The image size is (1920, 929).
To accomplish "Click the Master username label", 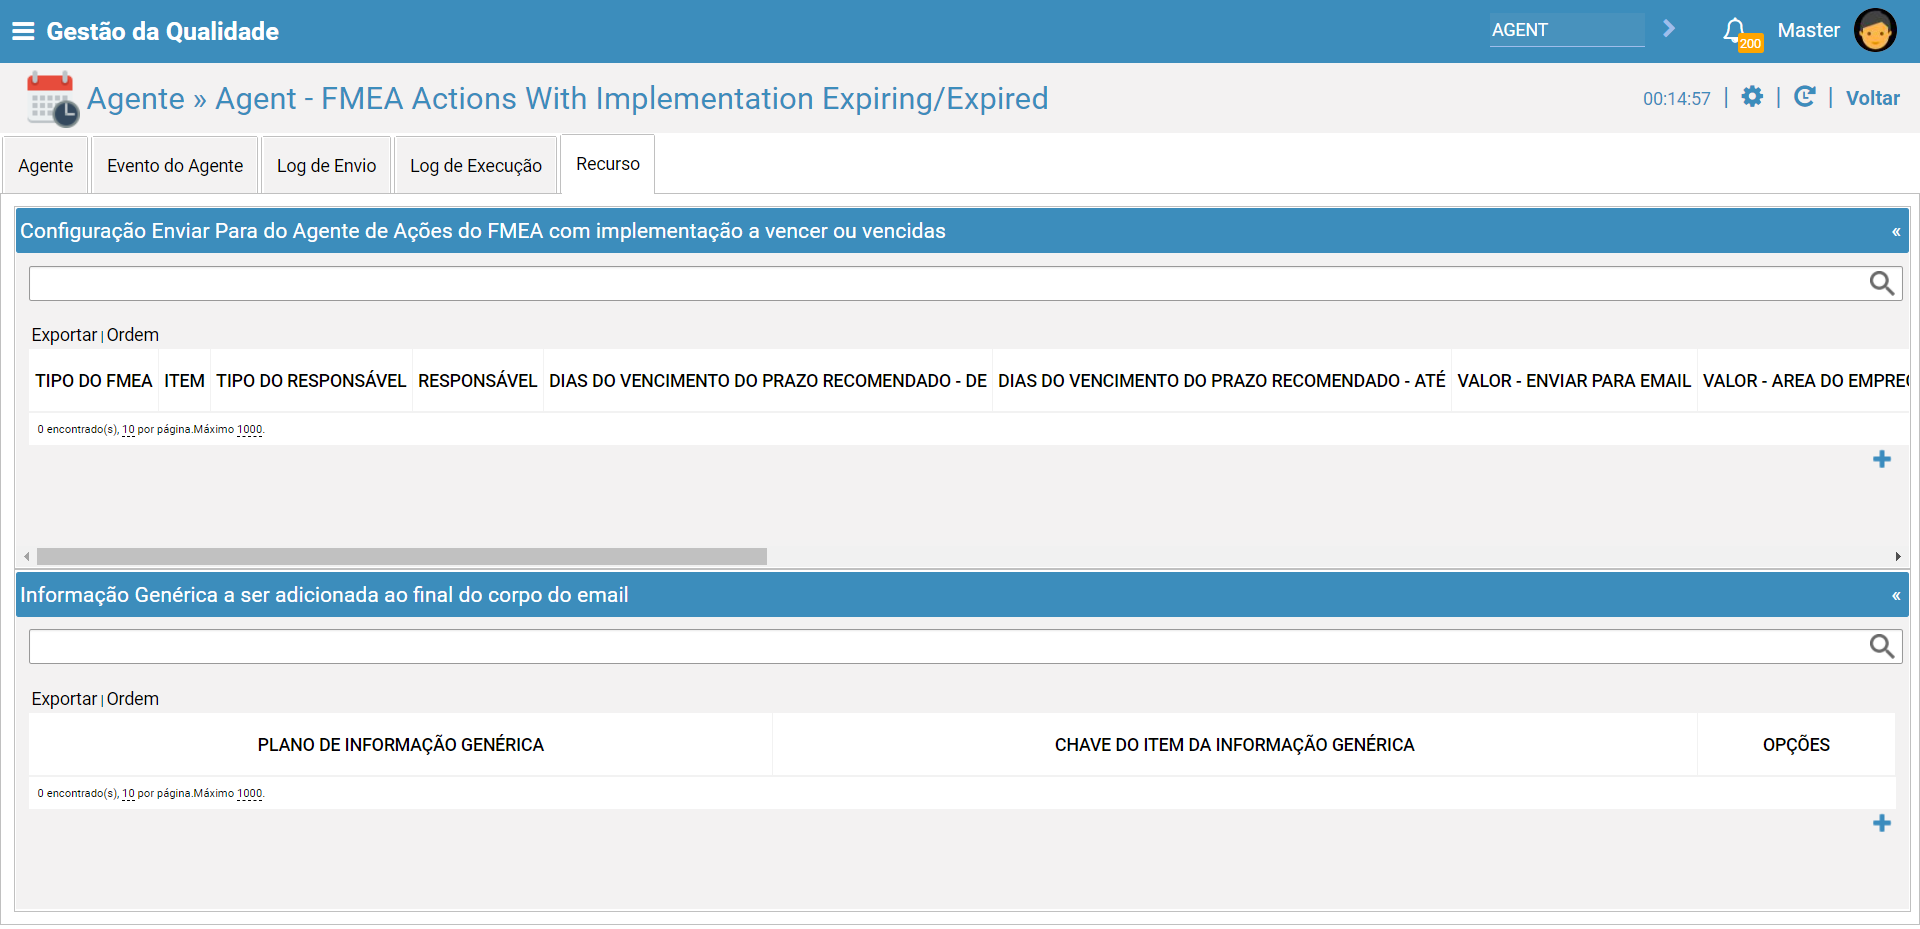I will pyautogui.click(x=1808, y=30).
